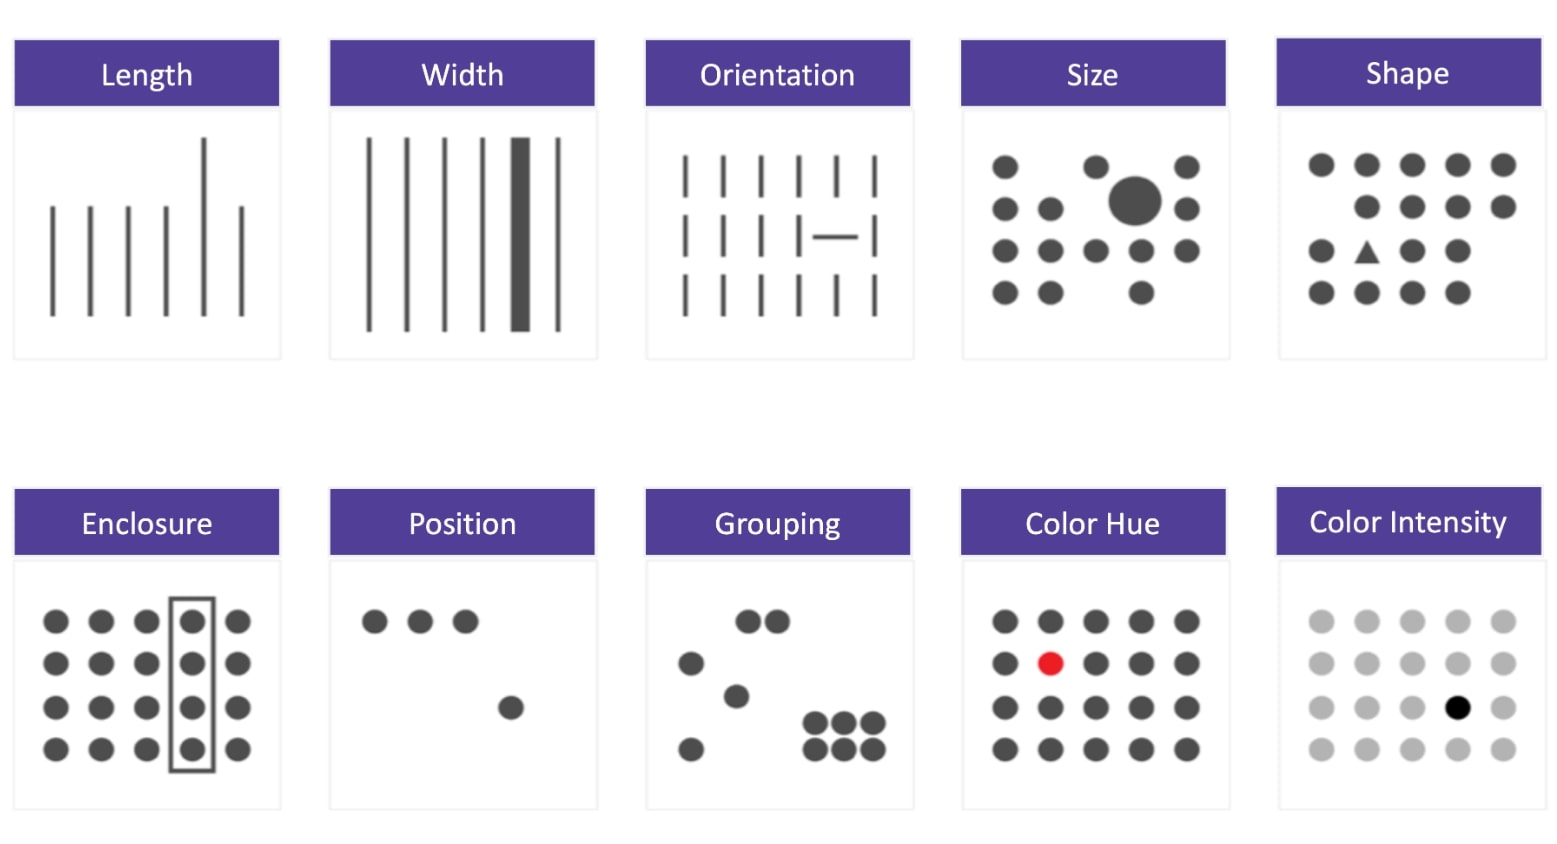Click the large circle in Size panel
This screenshot has height=844, width=1557.
[x=1135, y=200]
